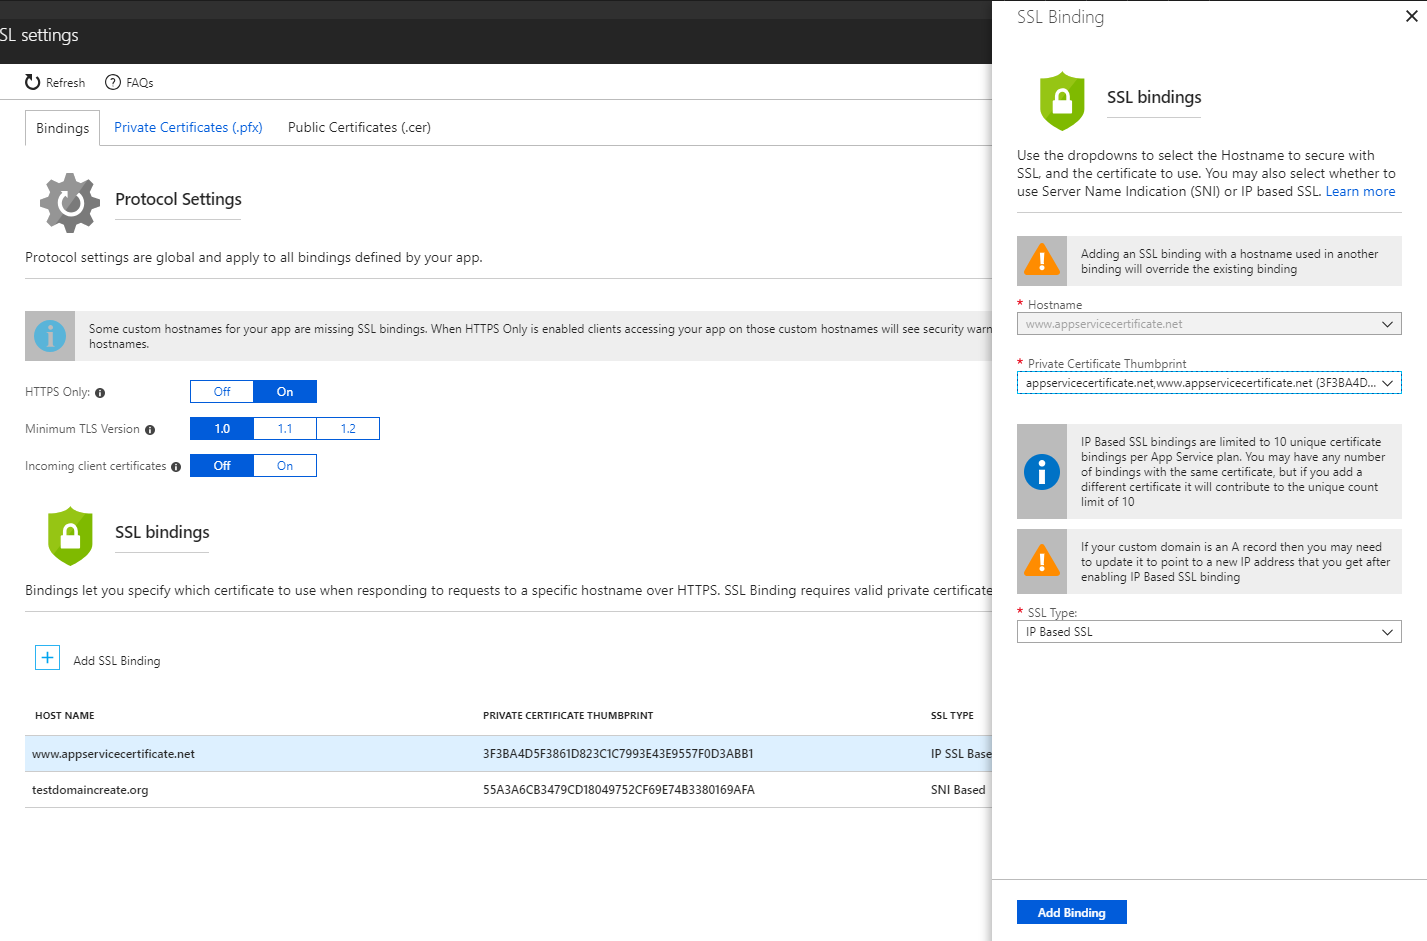This screenshot has width=1427, height=941.
Task: Turn incoming client certificates on
Action: click(x=285, y=466)
